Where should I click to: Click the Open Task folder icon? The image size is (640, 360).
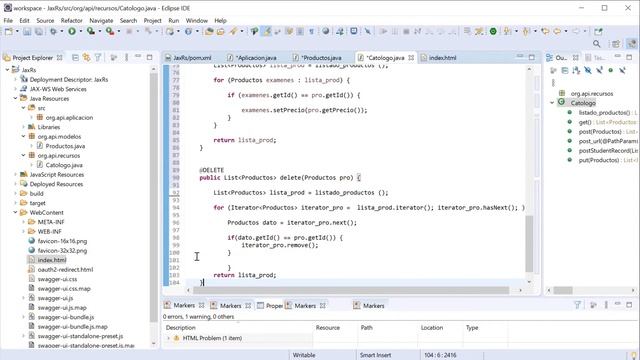[220, 31]
